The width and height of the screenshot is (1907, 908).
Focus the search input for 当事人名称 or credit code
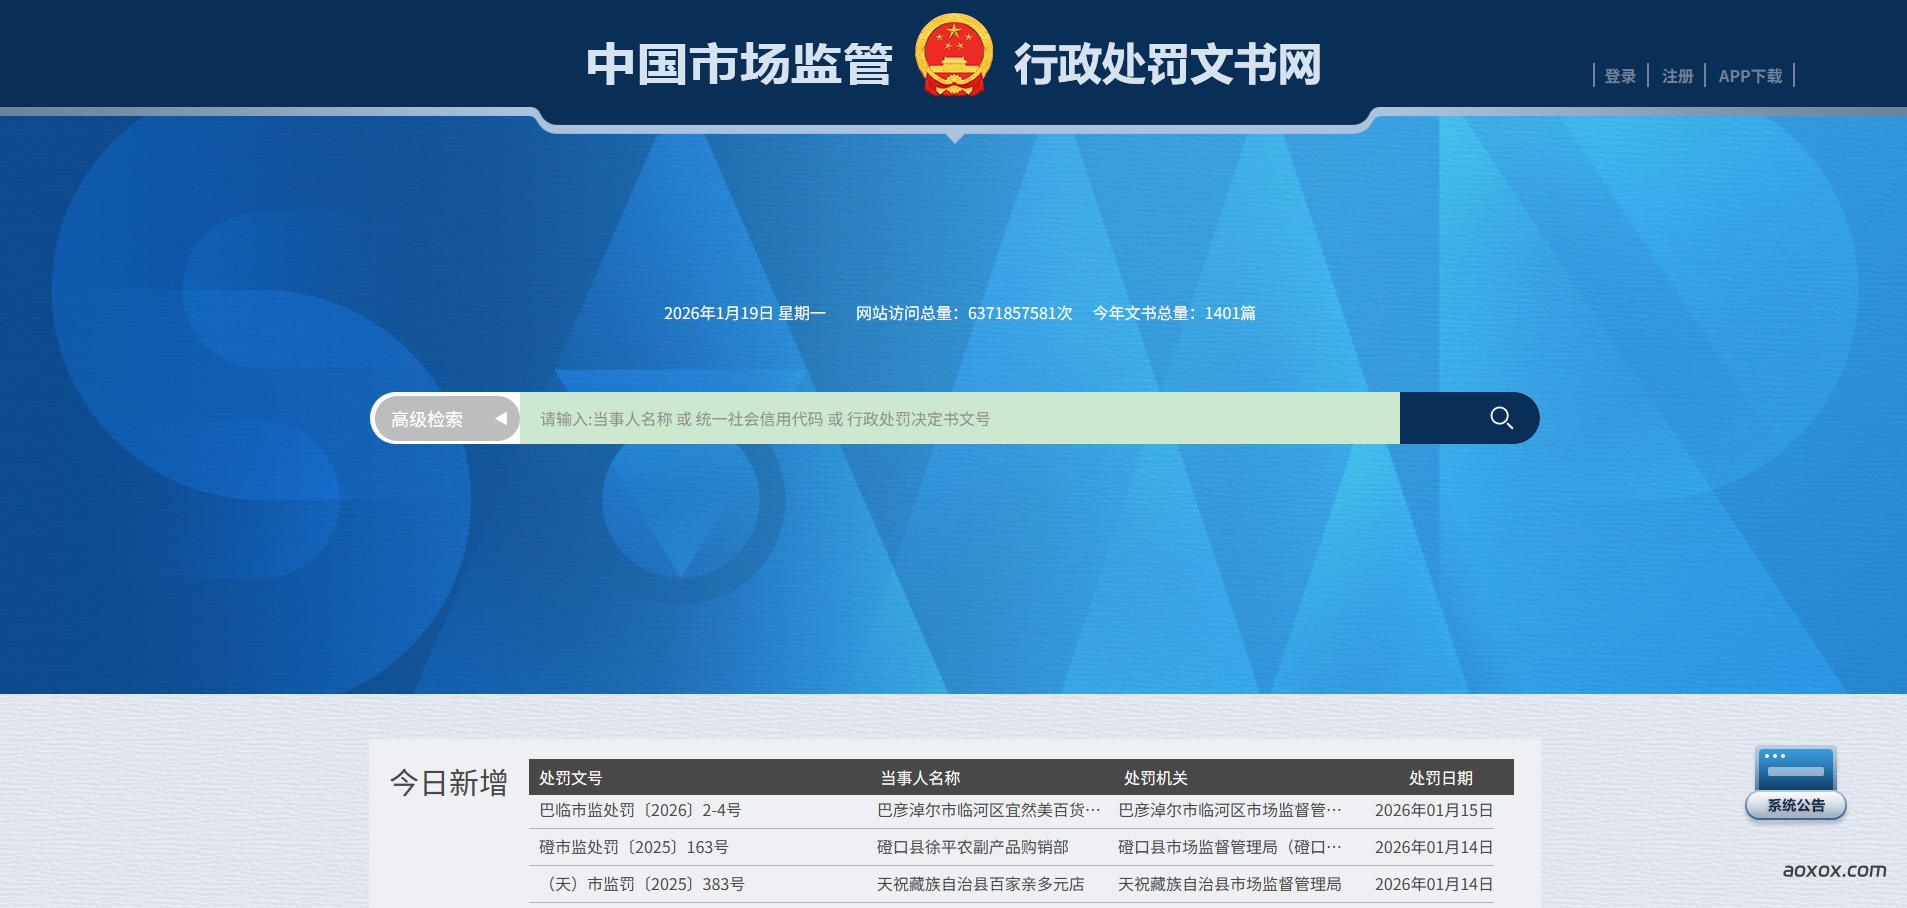click(959, 418)
